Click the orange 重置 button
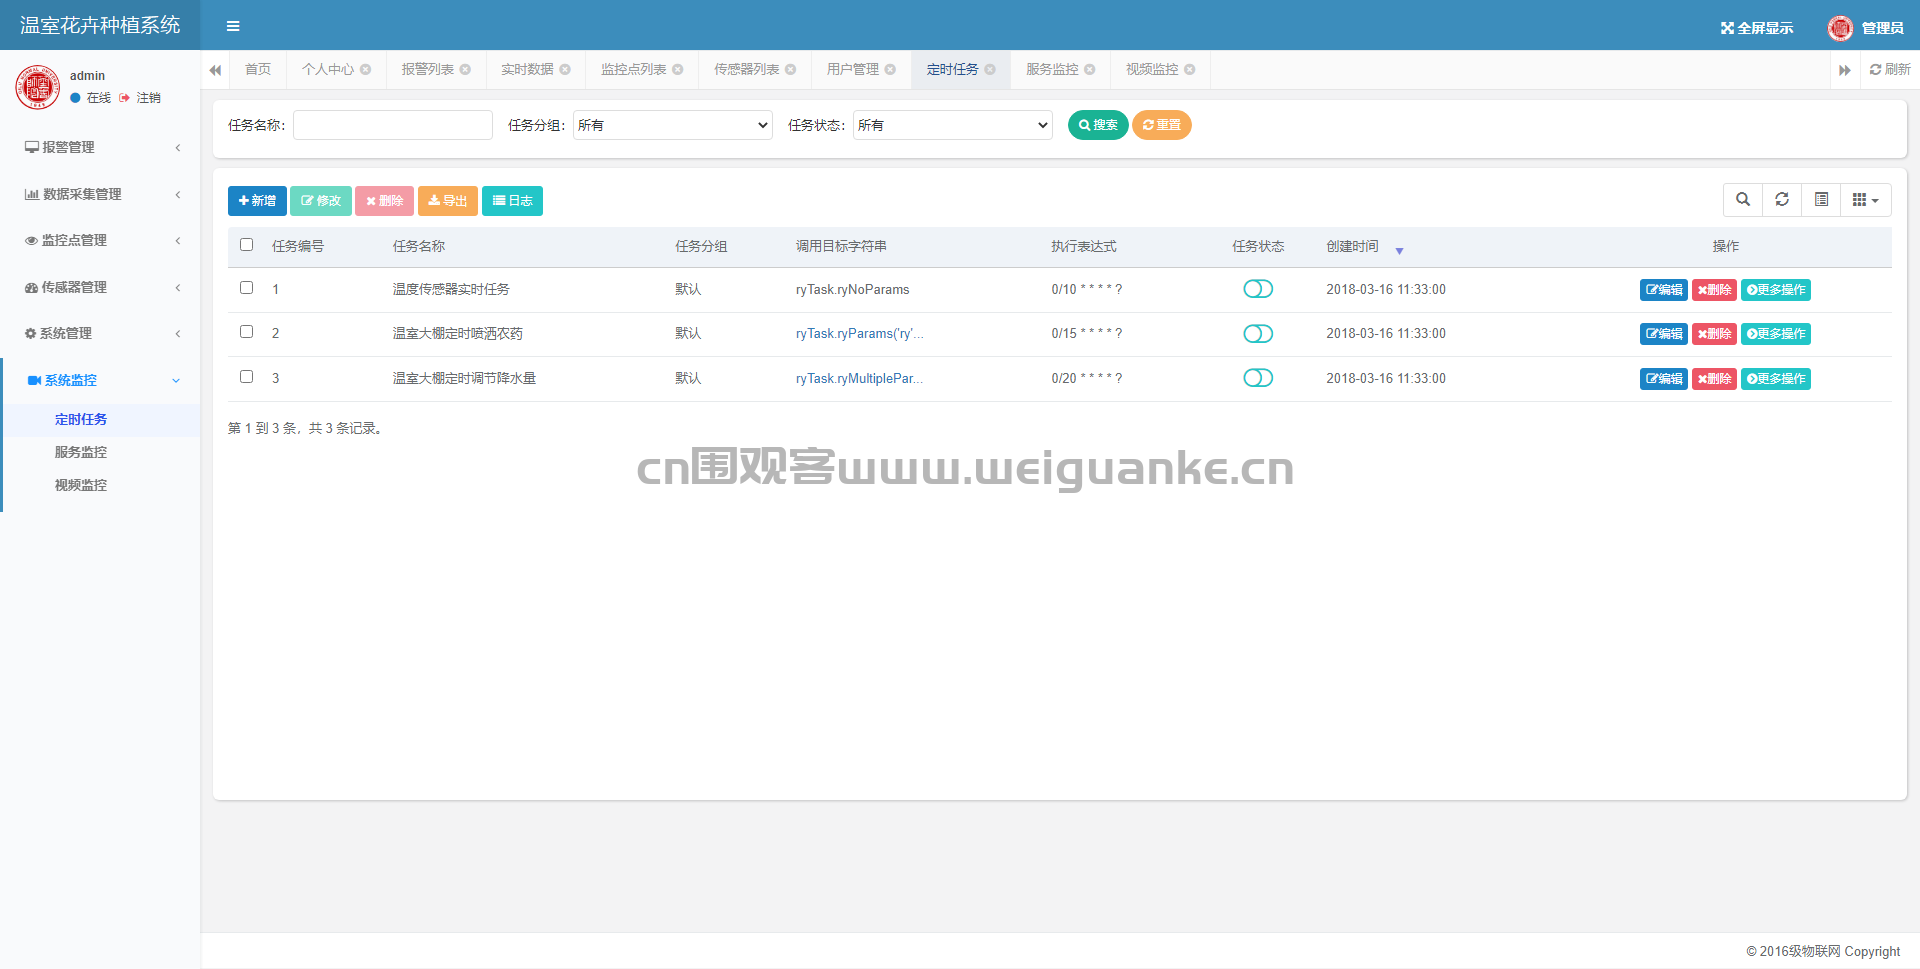 click(x=1162, y=125)
